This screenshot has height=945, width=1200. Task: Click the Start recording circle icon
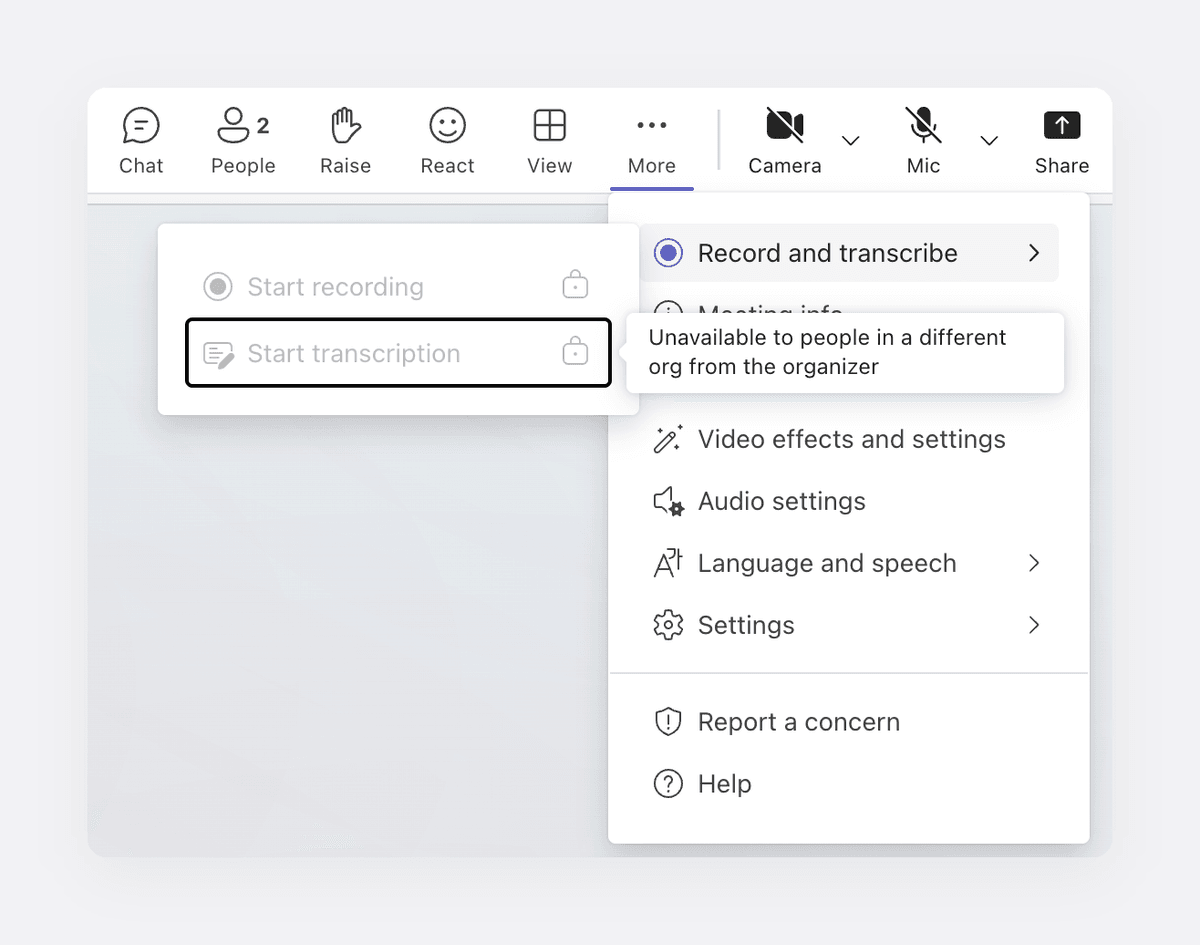(217, 287)
